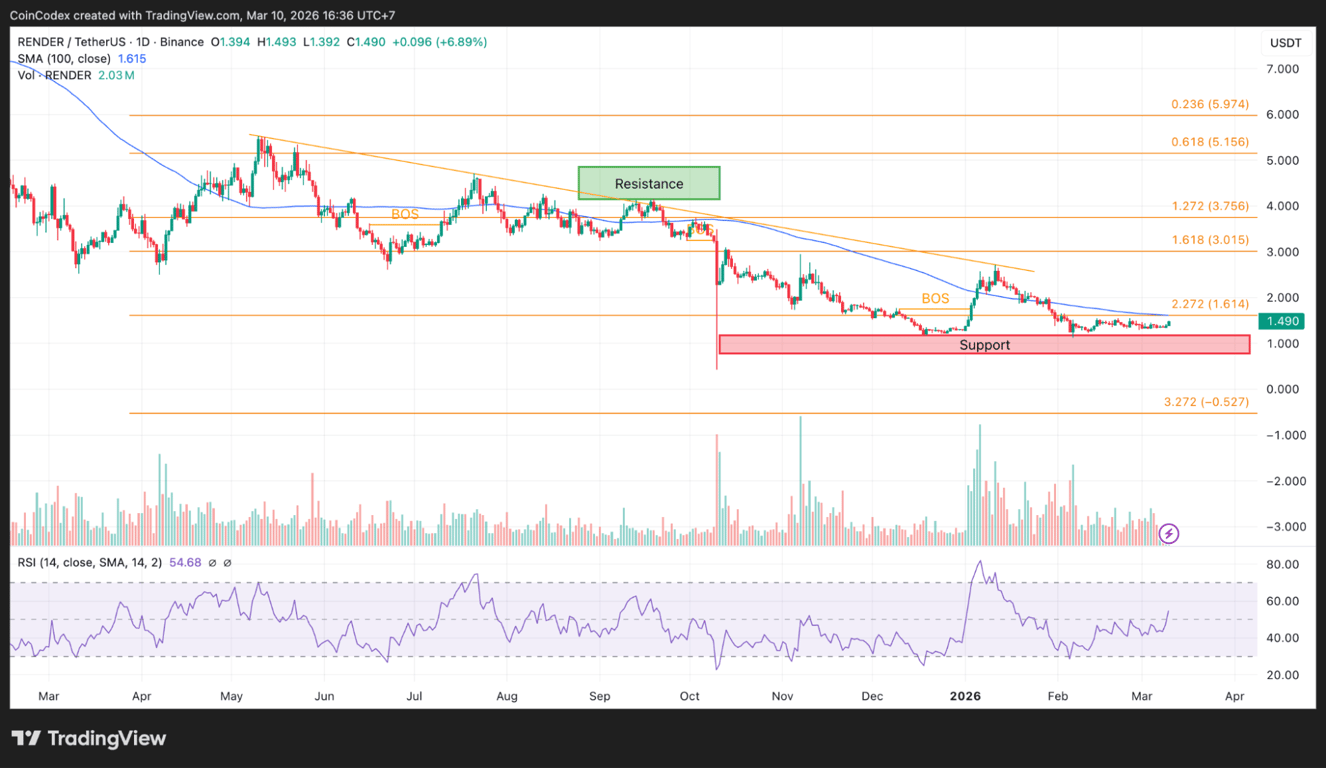Screen dimensions: 1326x768
Task: Click the Support label inside the red zone
Action: pyautogui.click(x=984, y=344)
